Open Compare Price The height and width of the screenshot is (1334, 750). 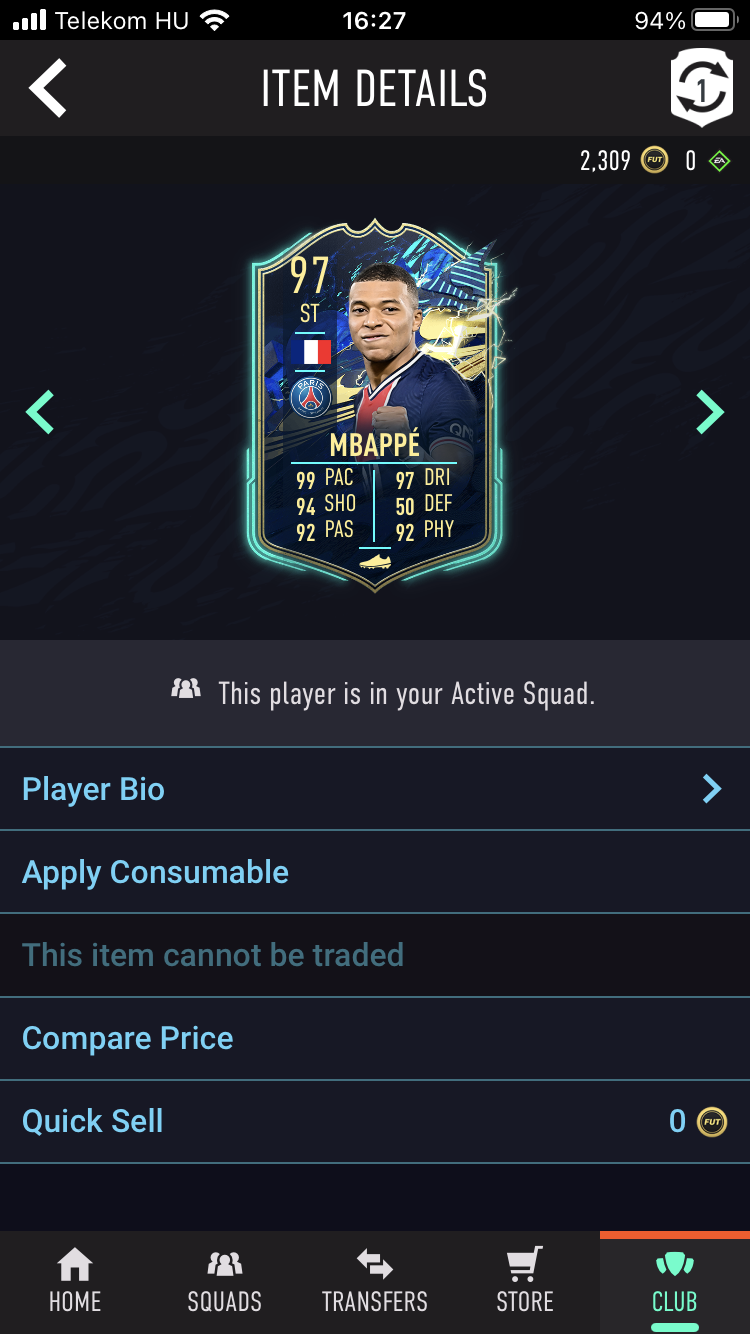pyautogui.click(x=375, y=1038)
